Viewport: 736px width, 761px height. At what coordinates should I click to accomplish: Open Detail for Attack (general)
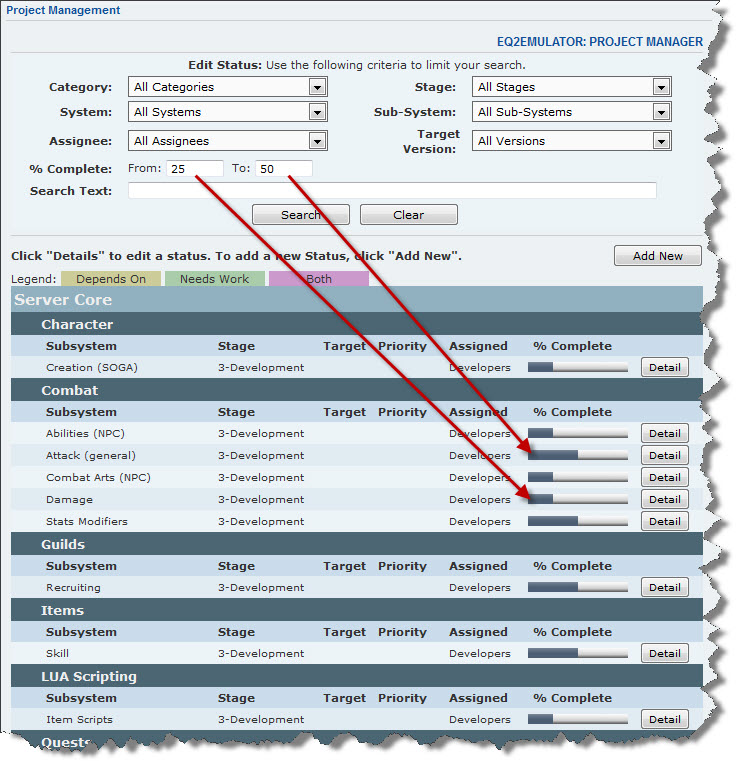click(x=664, y=456)
